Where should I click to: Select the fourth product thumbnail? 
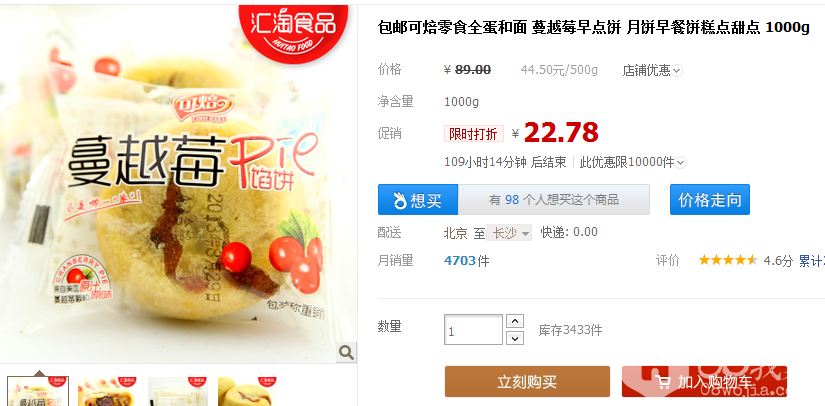pos(248,391)
